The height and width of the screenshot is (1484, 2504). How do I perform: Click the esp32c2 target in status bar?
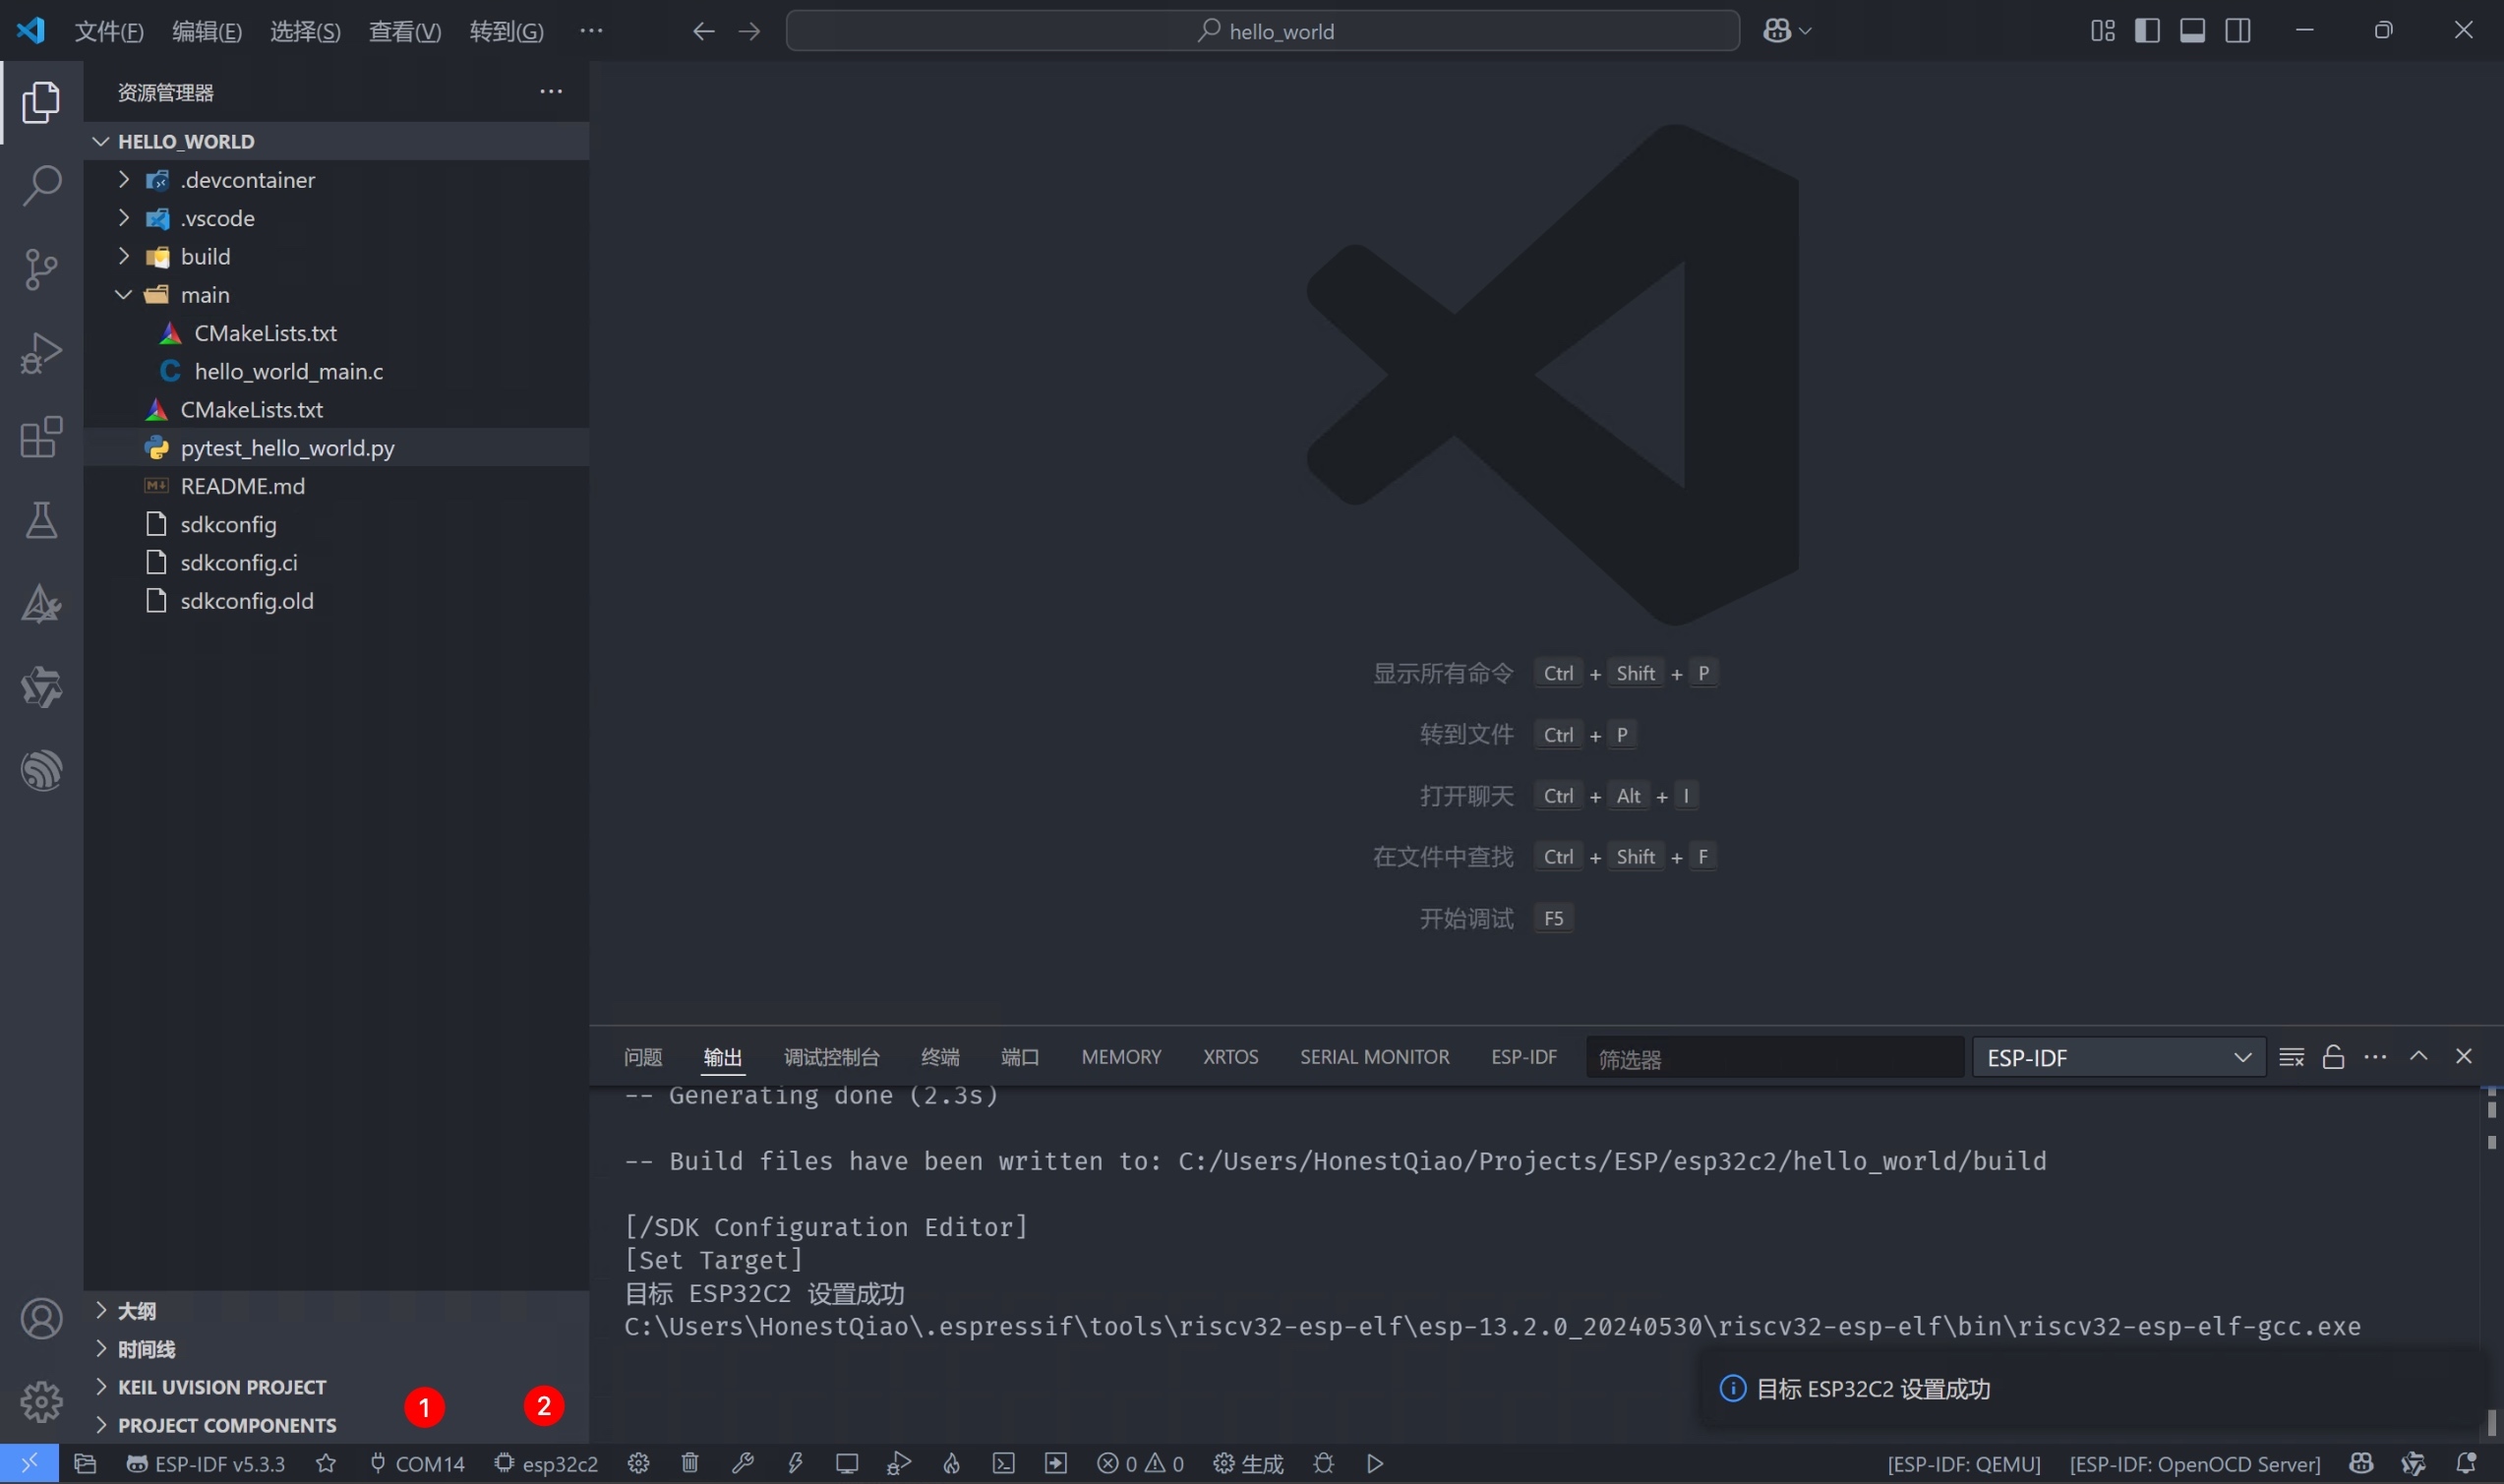tap(547, 1463)
